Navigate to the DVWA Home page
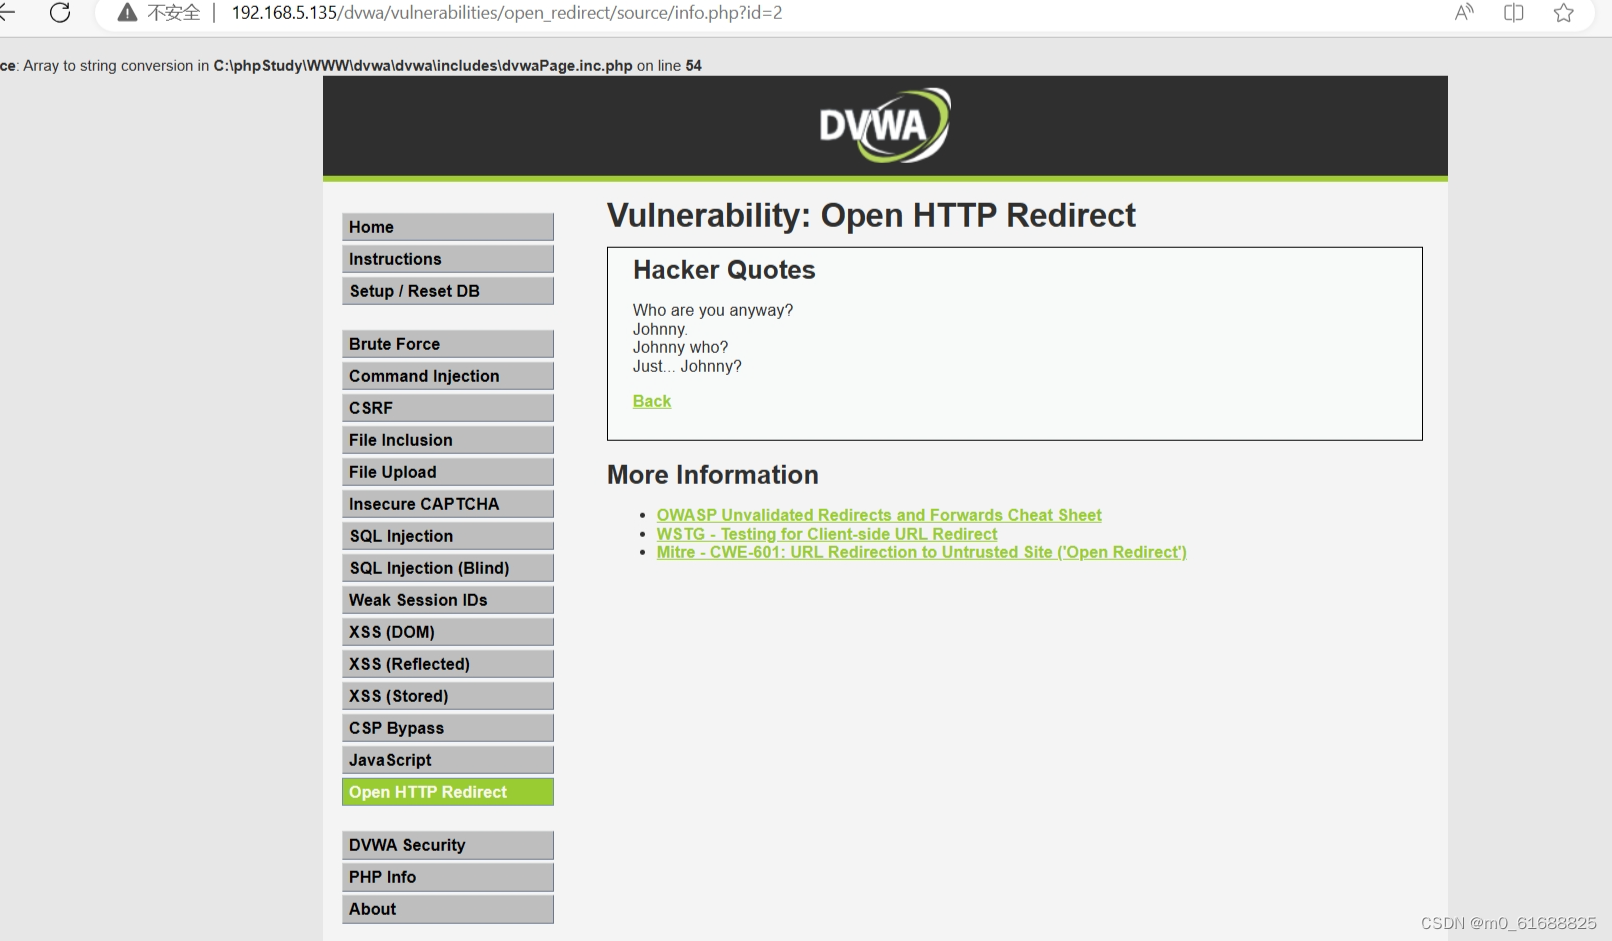The height and width of the screenshot is (941, 1612). (x=447, y=226)
